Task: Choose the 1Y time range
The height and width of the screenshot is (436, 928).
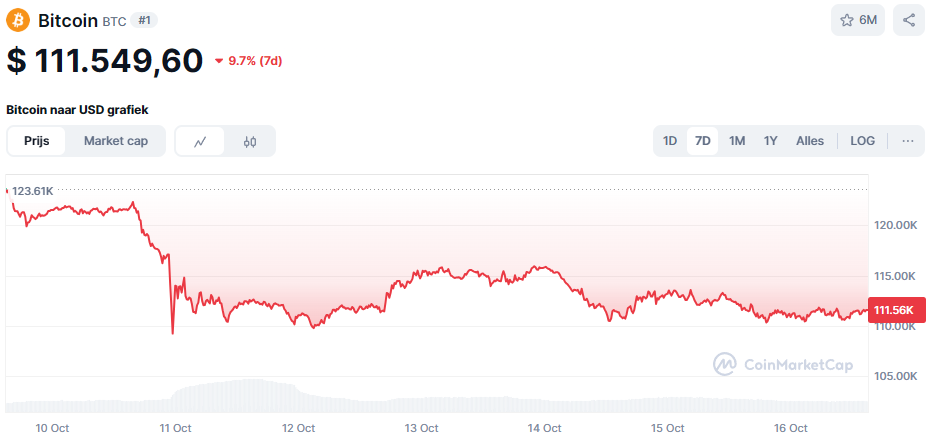Action: pyautogui.click(x=771, y=141)
